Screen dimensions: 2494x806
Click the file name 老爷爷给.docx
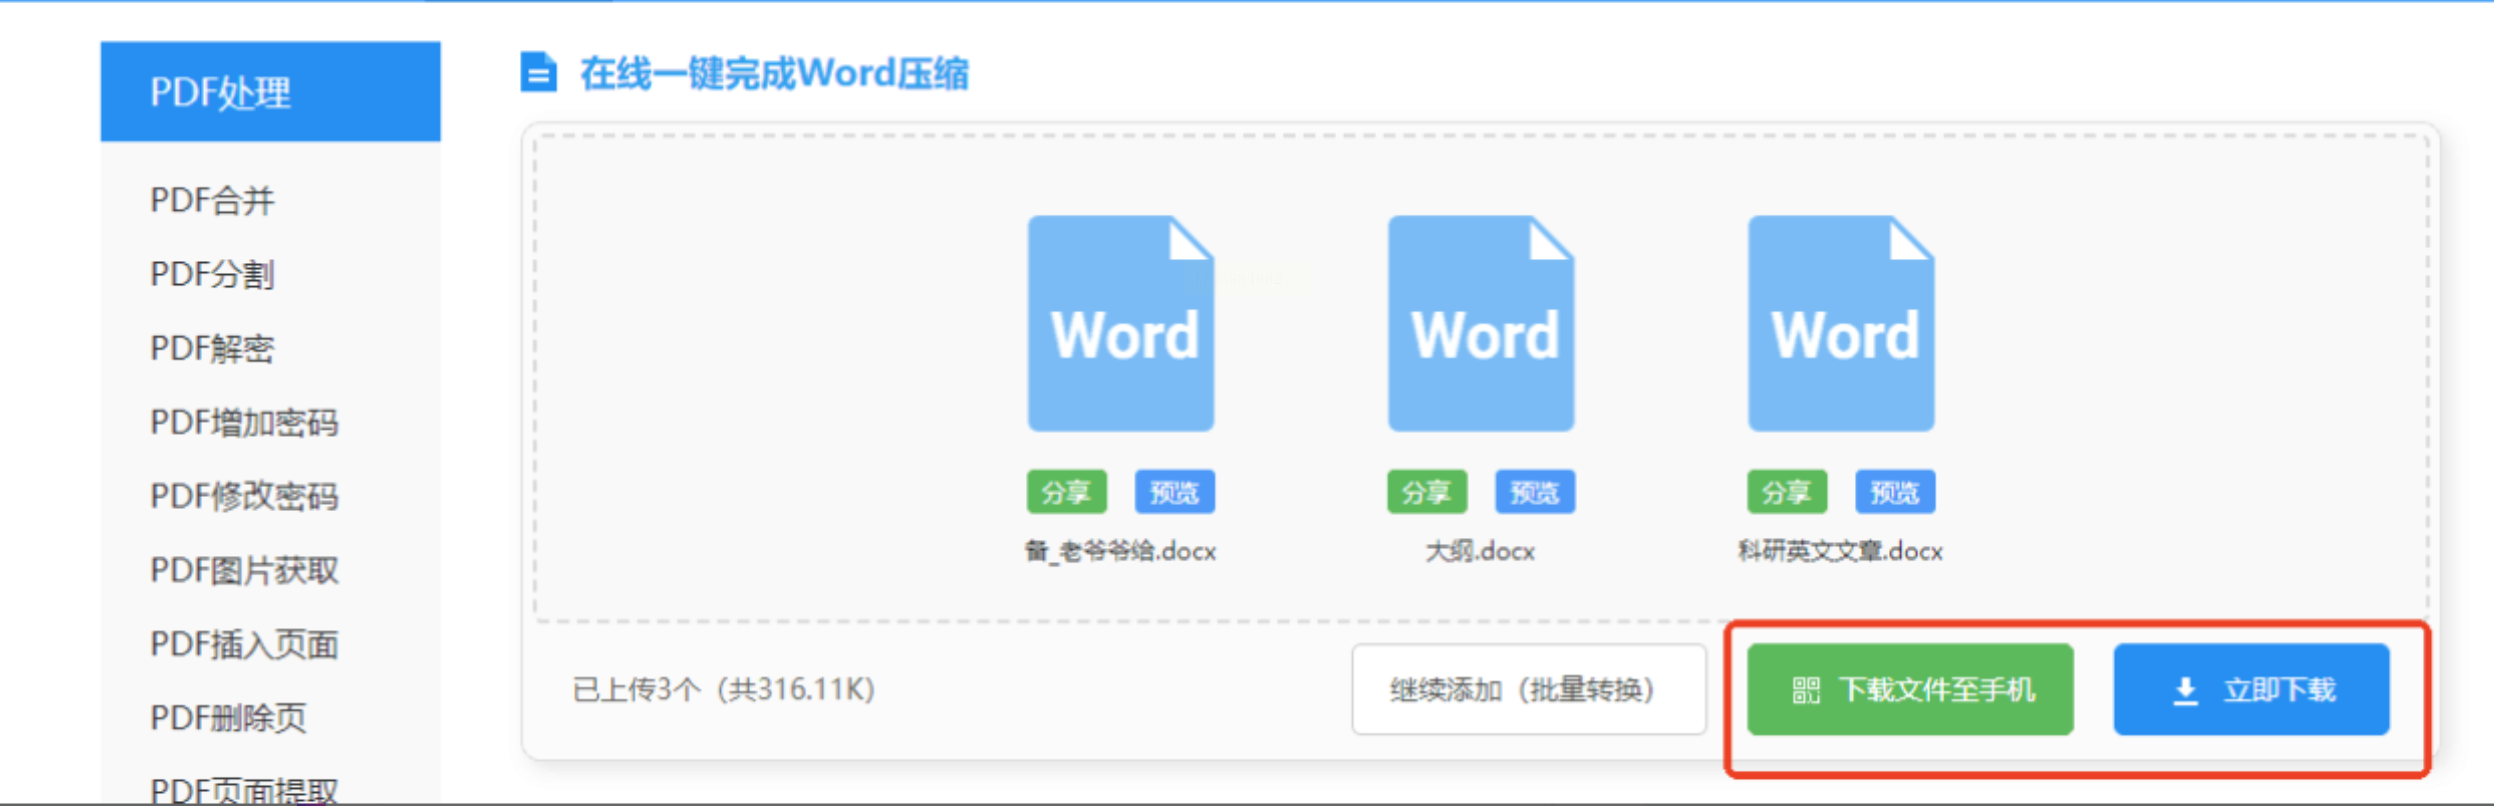click(x=1121, y=551)
